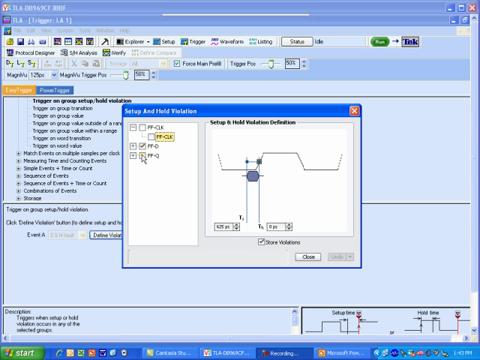Expand the FF-D group

coord(133,146)
